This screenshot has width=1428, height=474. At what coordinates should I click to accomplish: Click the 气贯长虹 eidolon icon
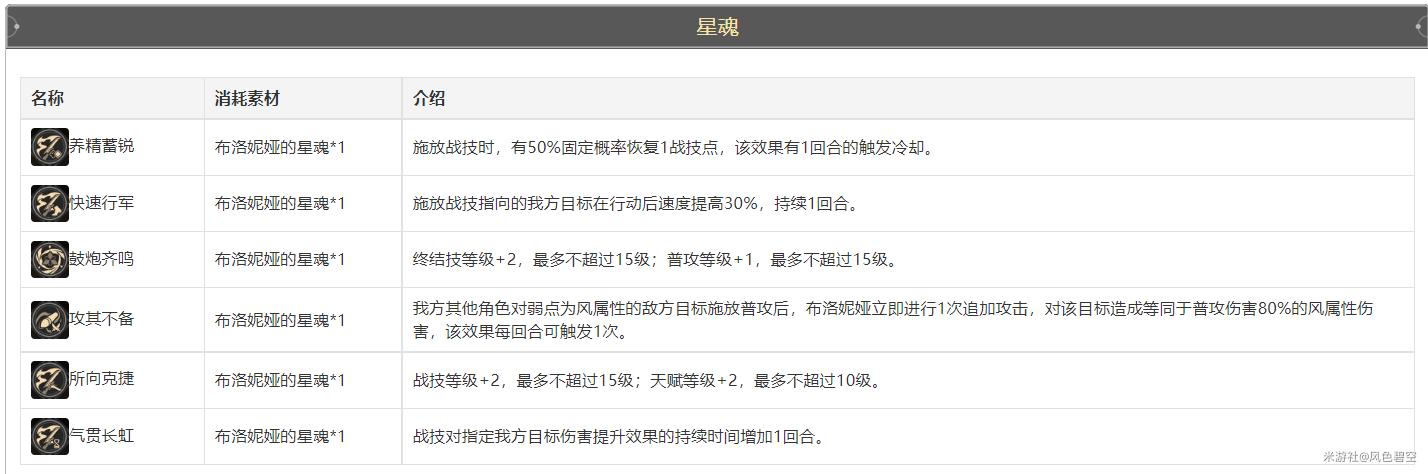50,437
